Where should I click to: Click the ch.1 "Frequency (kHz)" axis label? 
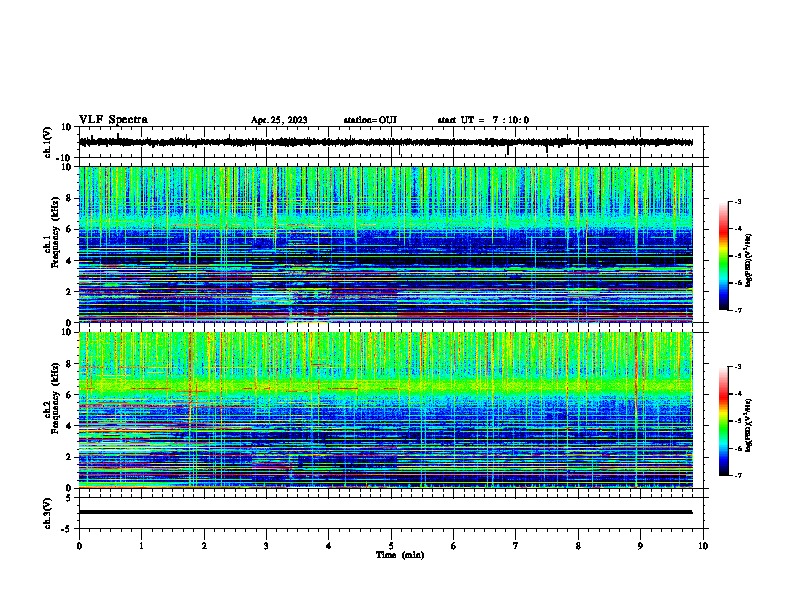pos(55,233)
